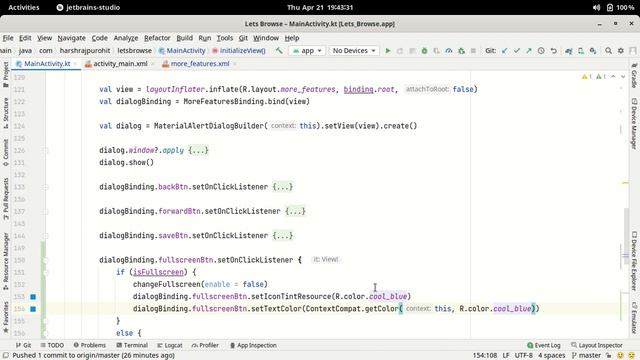640x360 pixels.
Task: Click the Search Everywhere magnifier icon
Action: tap(609, 51)
